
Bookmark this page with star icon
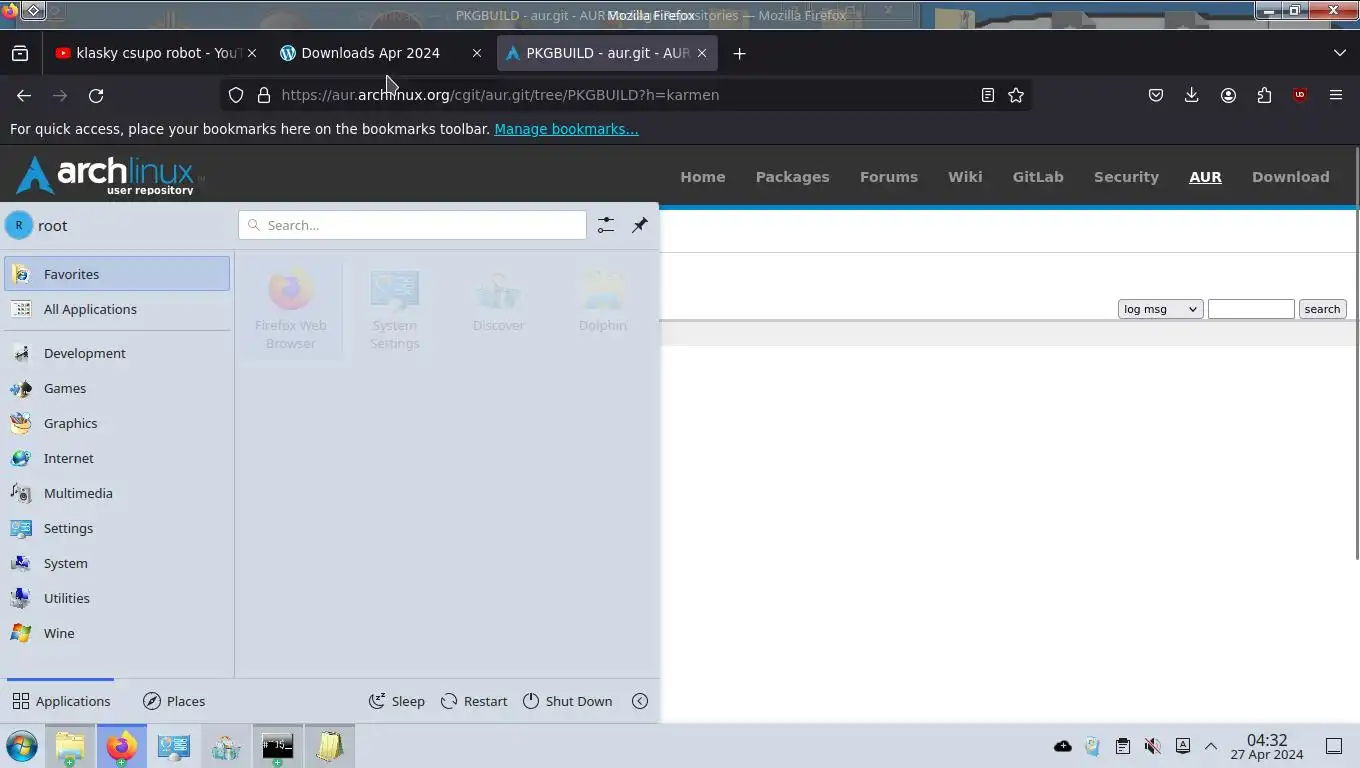1016,95
